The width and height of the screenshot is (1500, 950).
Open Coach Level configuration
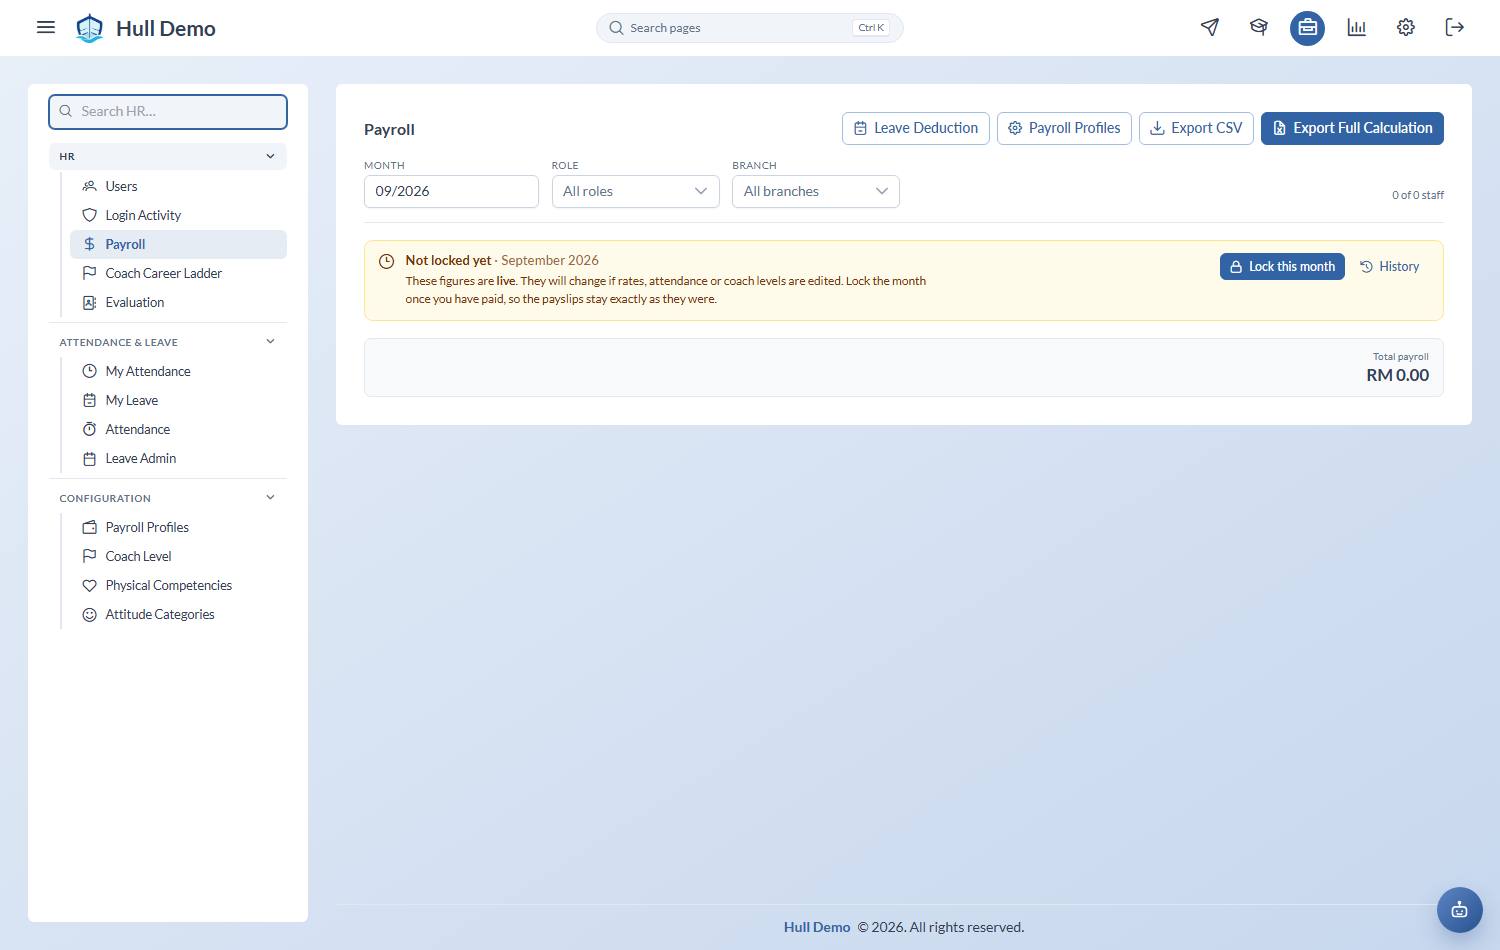coord(178,556)
